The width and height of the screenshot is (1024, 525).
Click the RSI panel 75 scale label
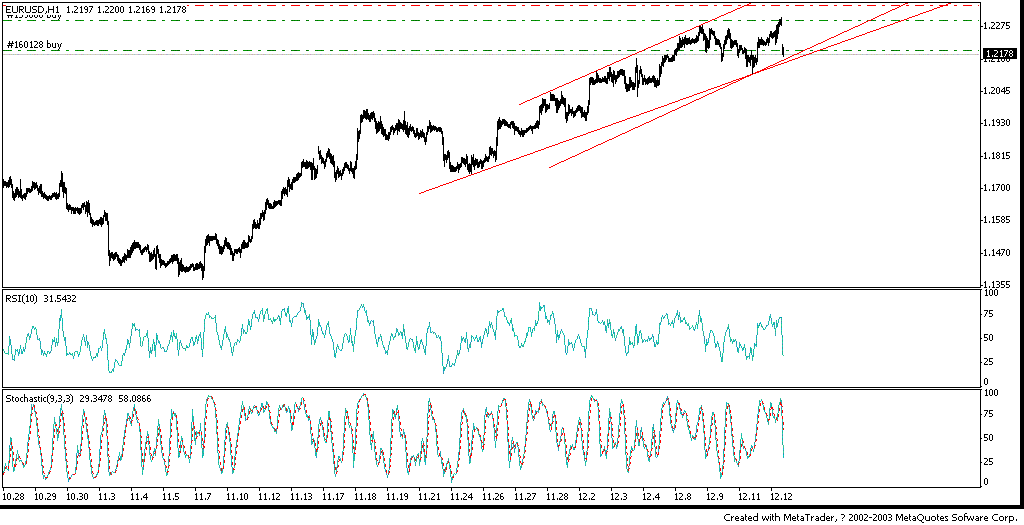point(990,314)
